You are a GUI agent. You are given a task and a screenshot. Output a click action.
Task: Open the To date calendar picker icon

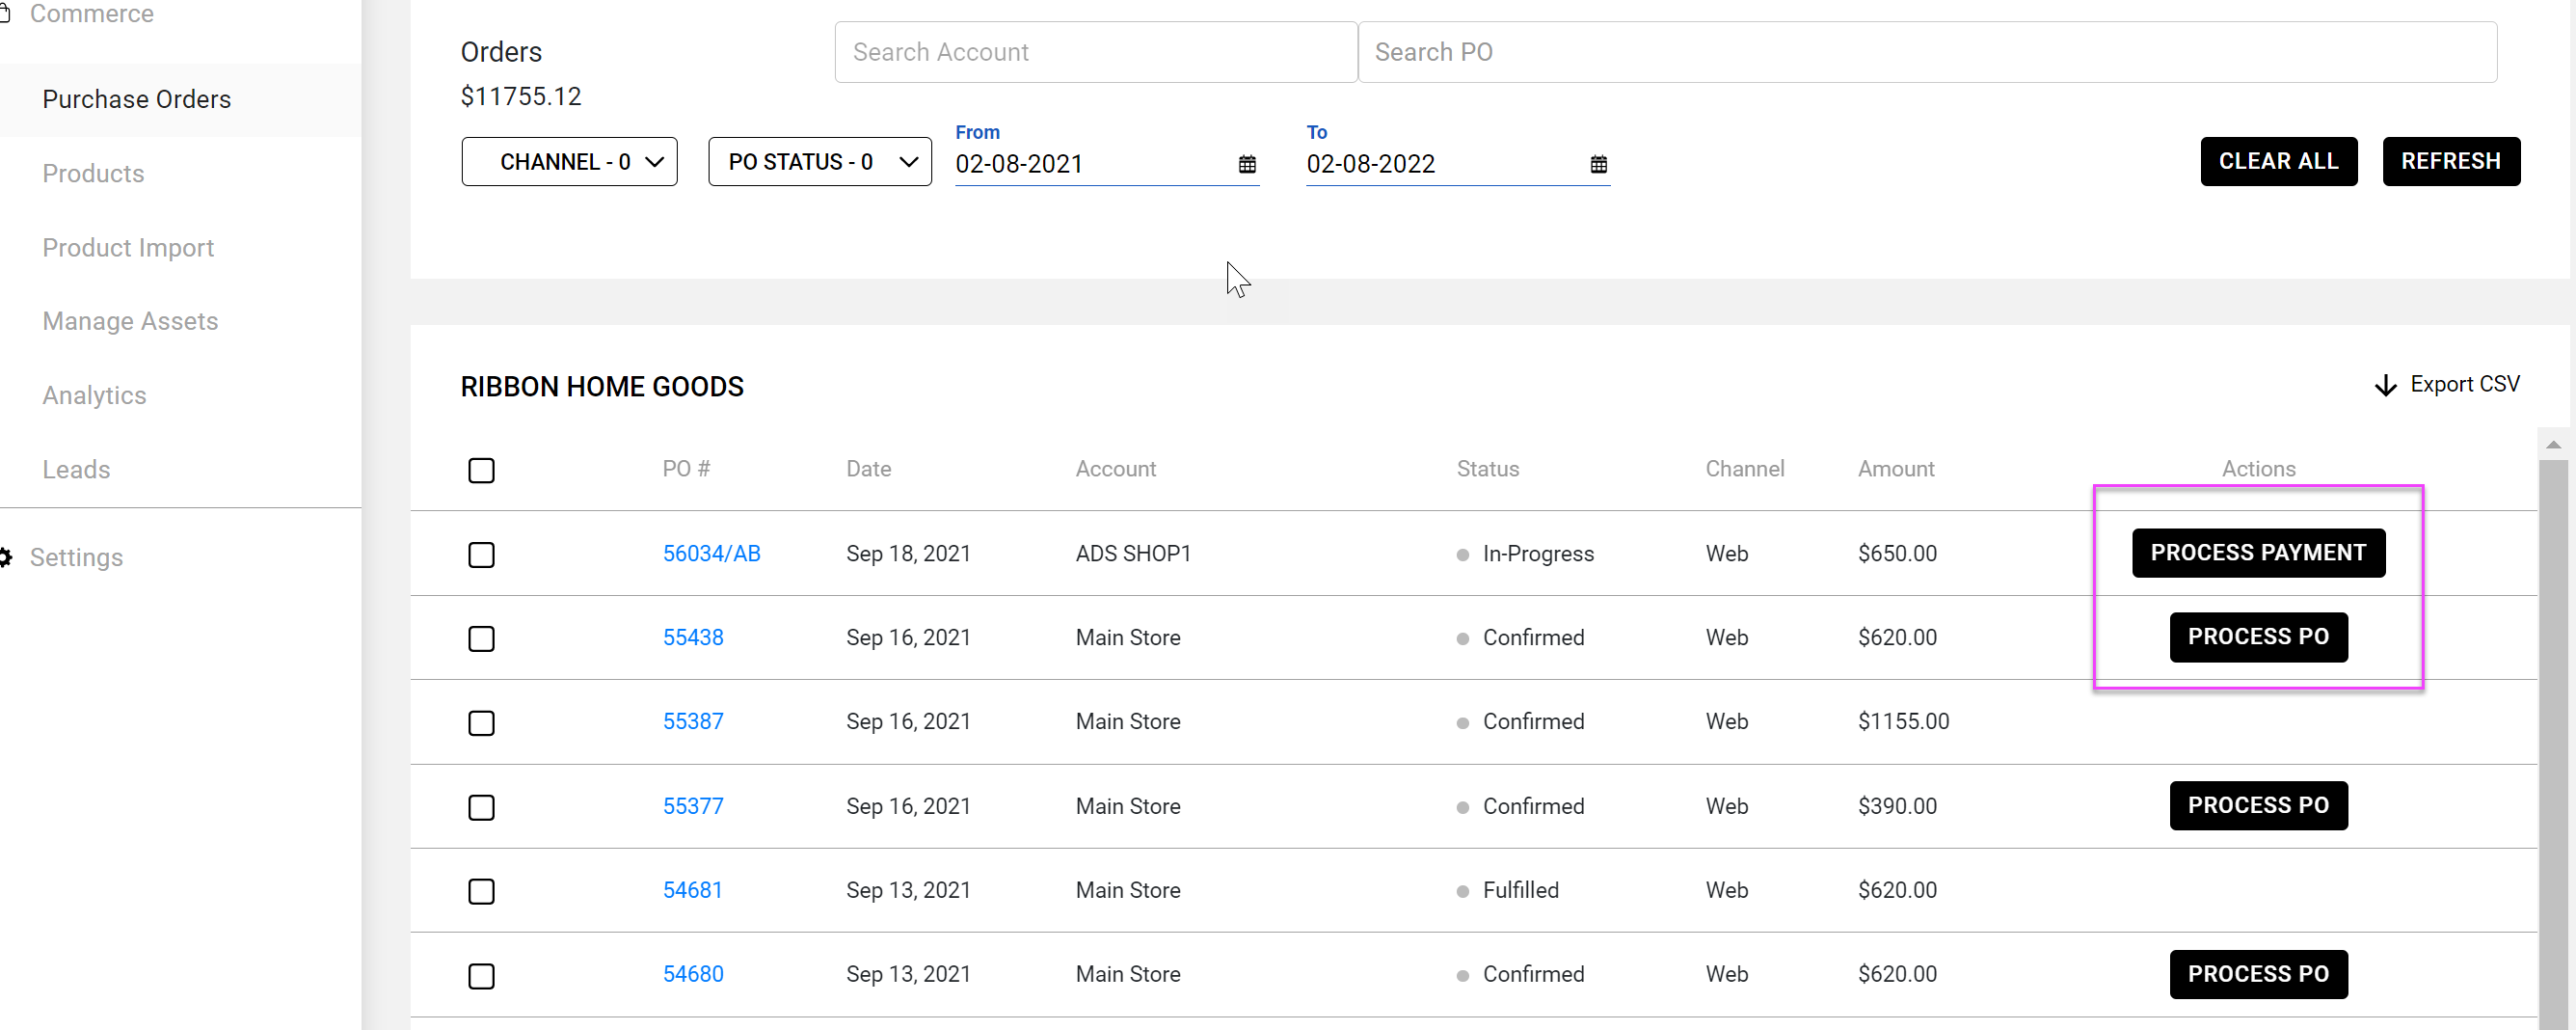pos(1598,164)
